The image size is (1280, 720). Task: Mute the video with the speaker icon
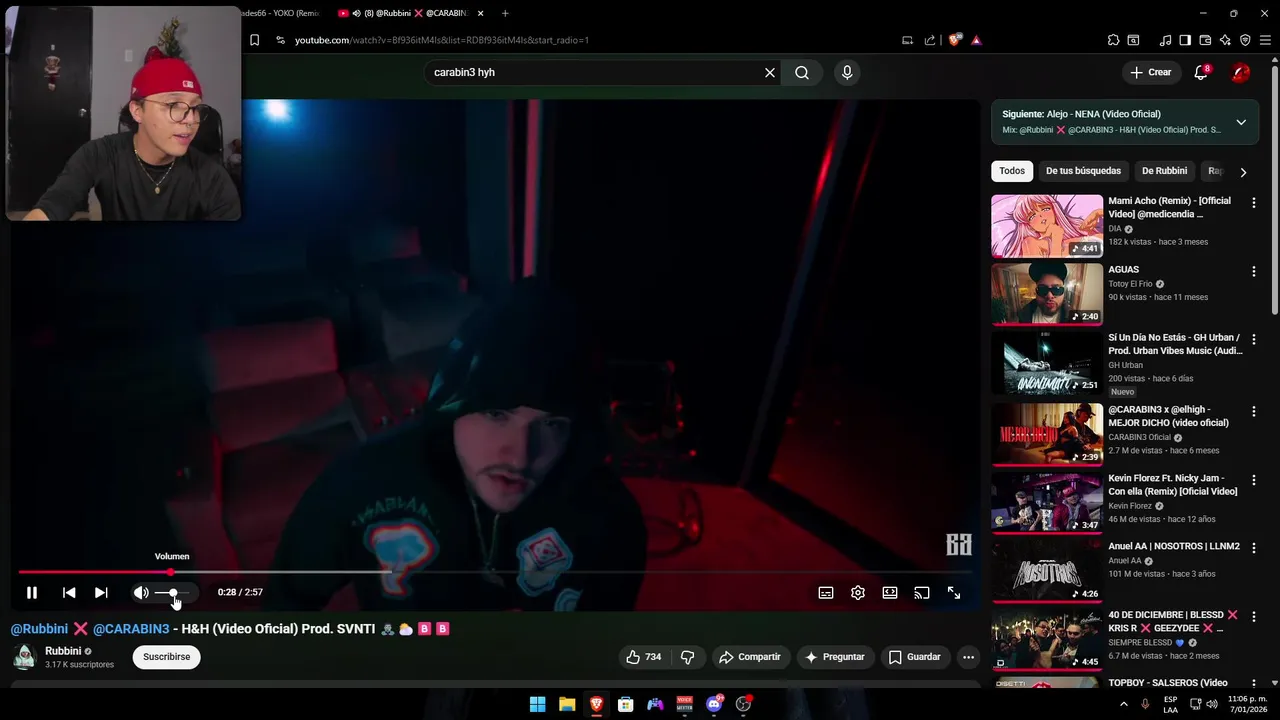coord(141,593)
